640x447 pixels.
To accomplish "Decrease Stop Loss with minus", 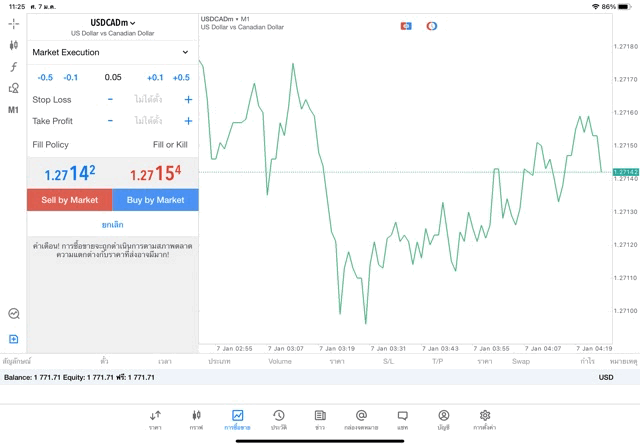I will click(110, 99).
